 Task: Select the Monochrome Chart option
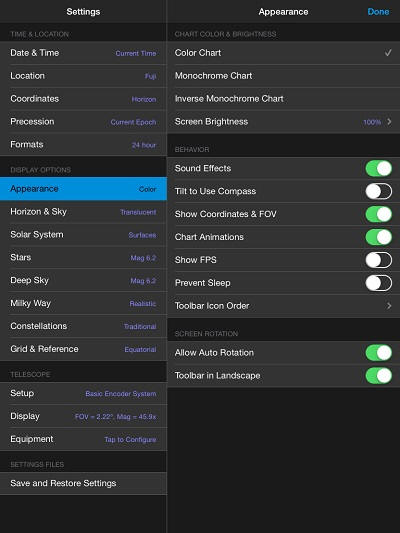(283, 76)
